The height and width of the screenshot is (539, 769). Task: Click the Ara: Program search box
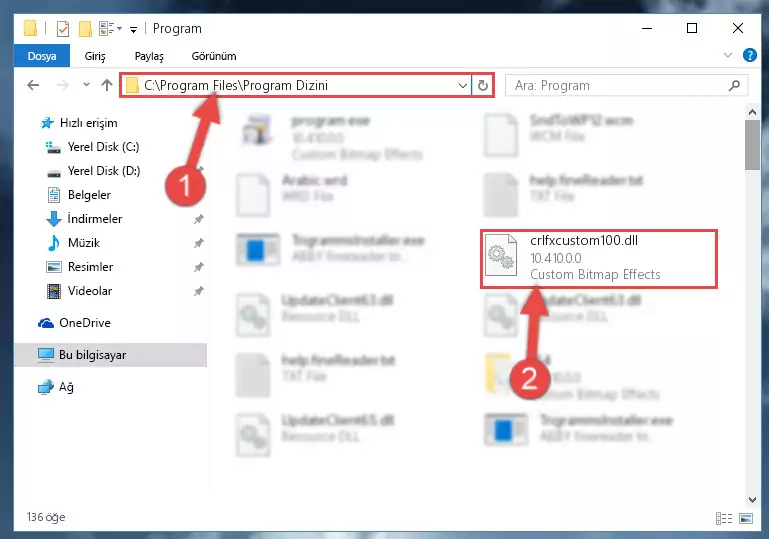pyautogui.click(x=626, y=85)
